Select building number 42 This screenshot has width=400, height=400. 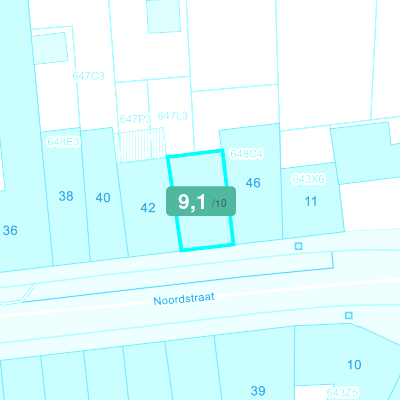[148, 208]
